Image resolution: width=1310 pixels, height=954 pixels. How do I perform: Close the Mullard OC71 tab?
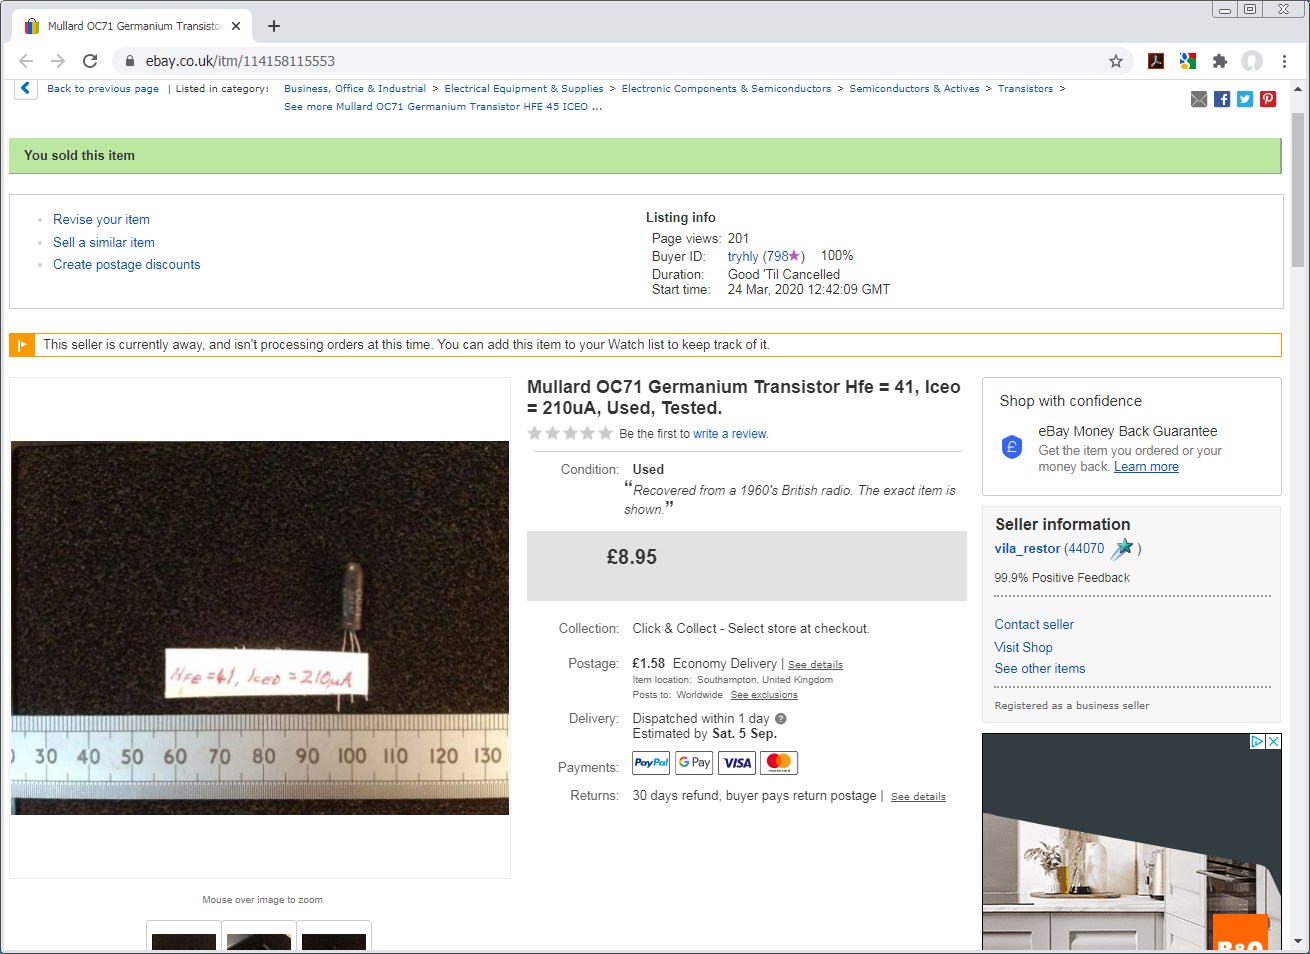[236, 26]
